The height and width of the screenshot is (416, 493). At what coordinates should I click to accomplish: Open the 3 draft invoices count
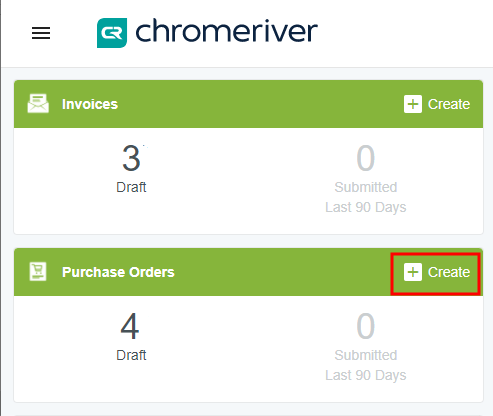(x=131, y=158)
